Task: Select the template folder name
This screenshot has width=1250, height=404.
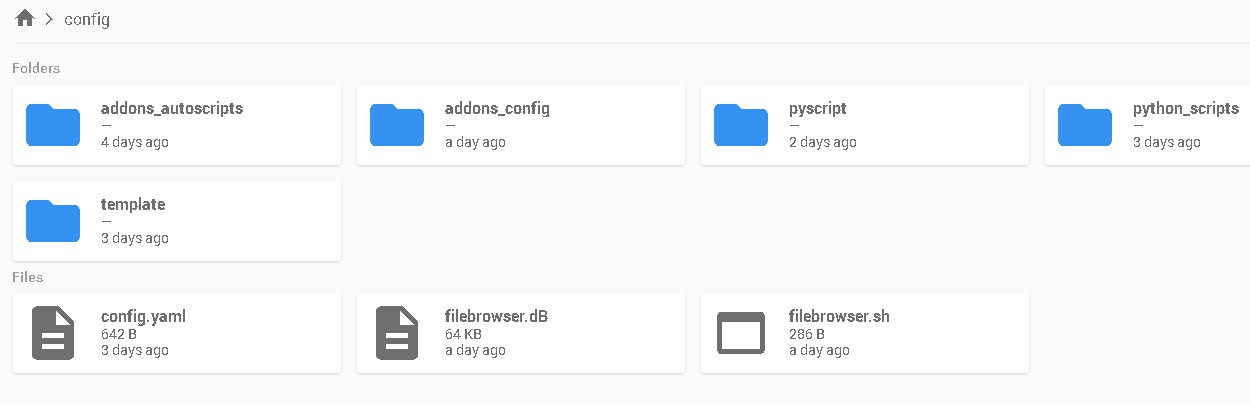Action: 133,204
